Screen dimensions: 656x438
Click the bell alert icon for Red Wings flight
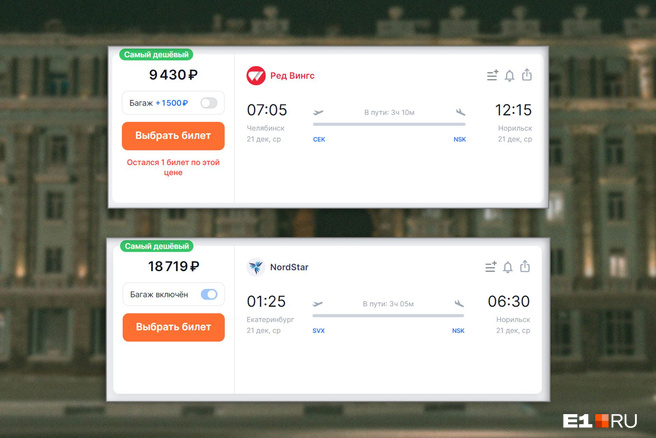[x=509, y=76]
